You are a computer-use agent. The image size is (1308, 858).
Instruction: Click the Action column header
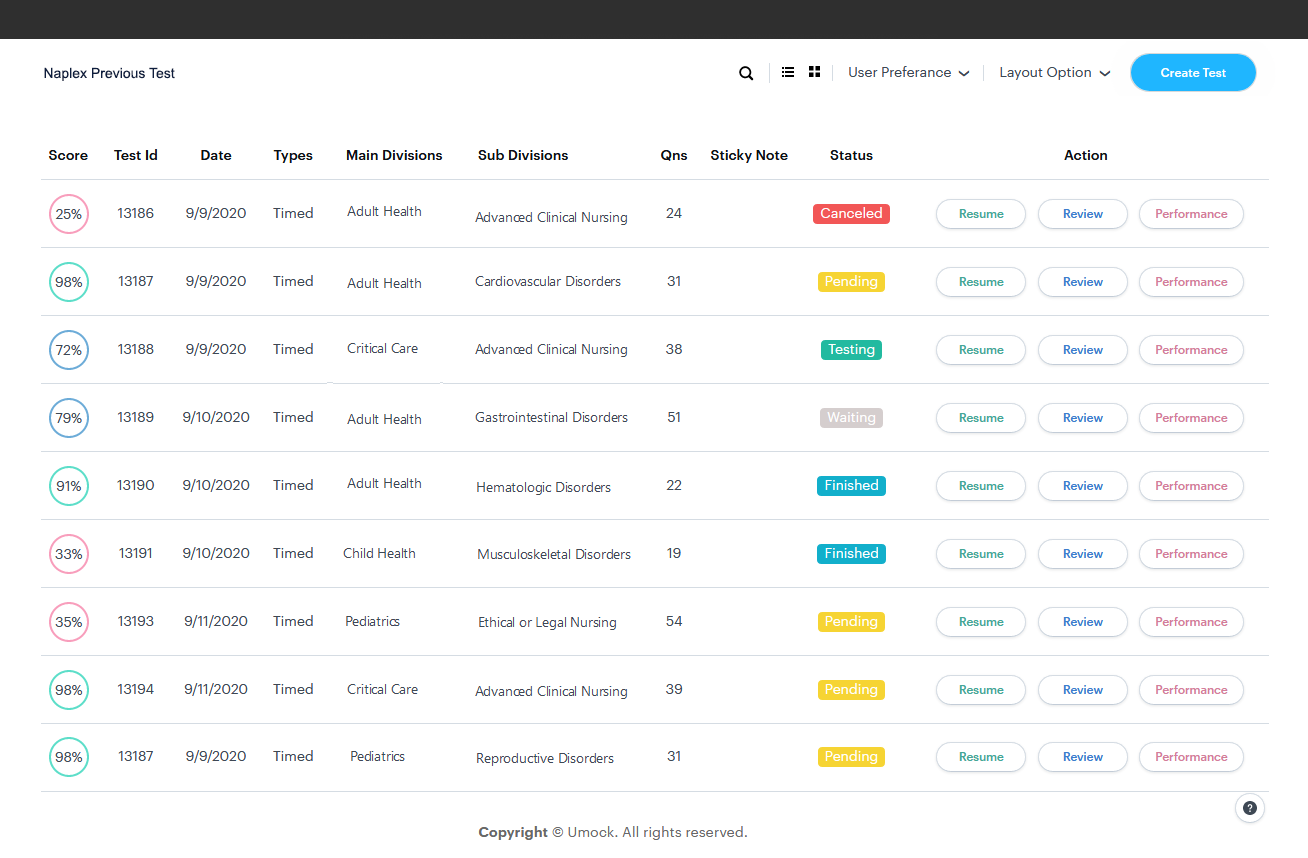click(x=1086, y=155)
